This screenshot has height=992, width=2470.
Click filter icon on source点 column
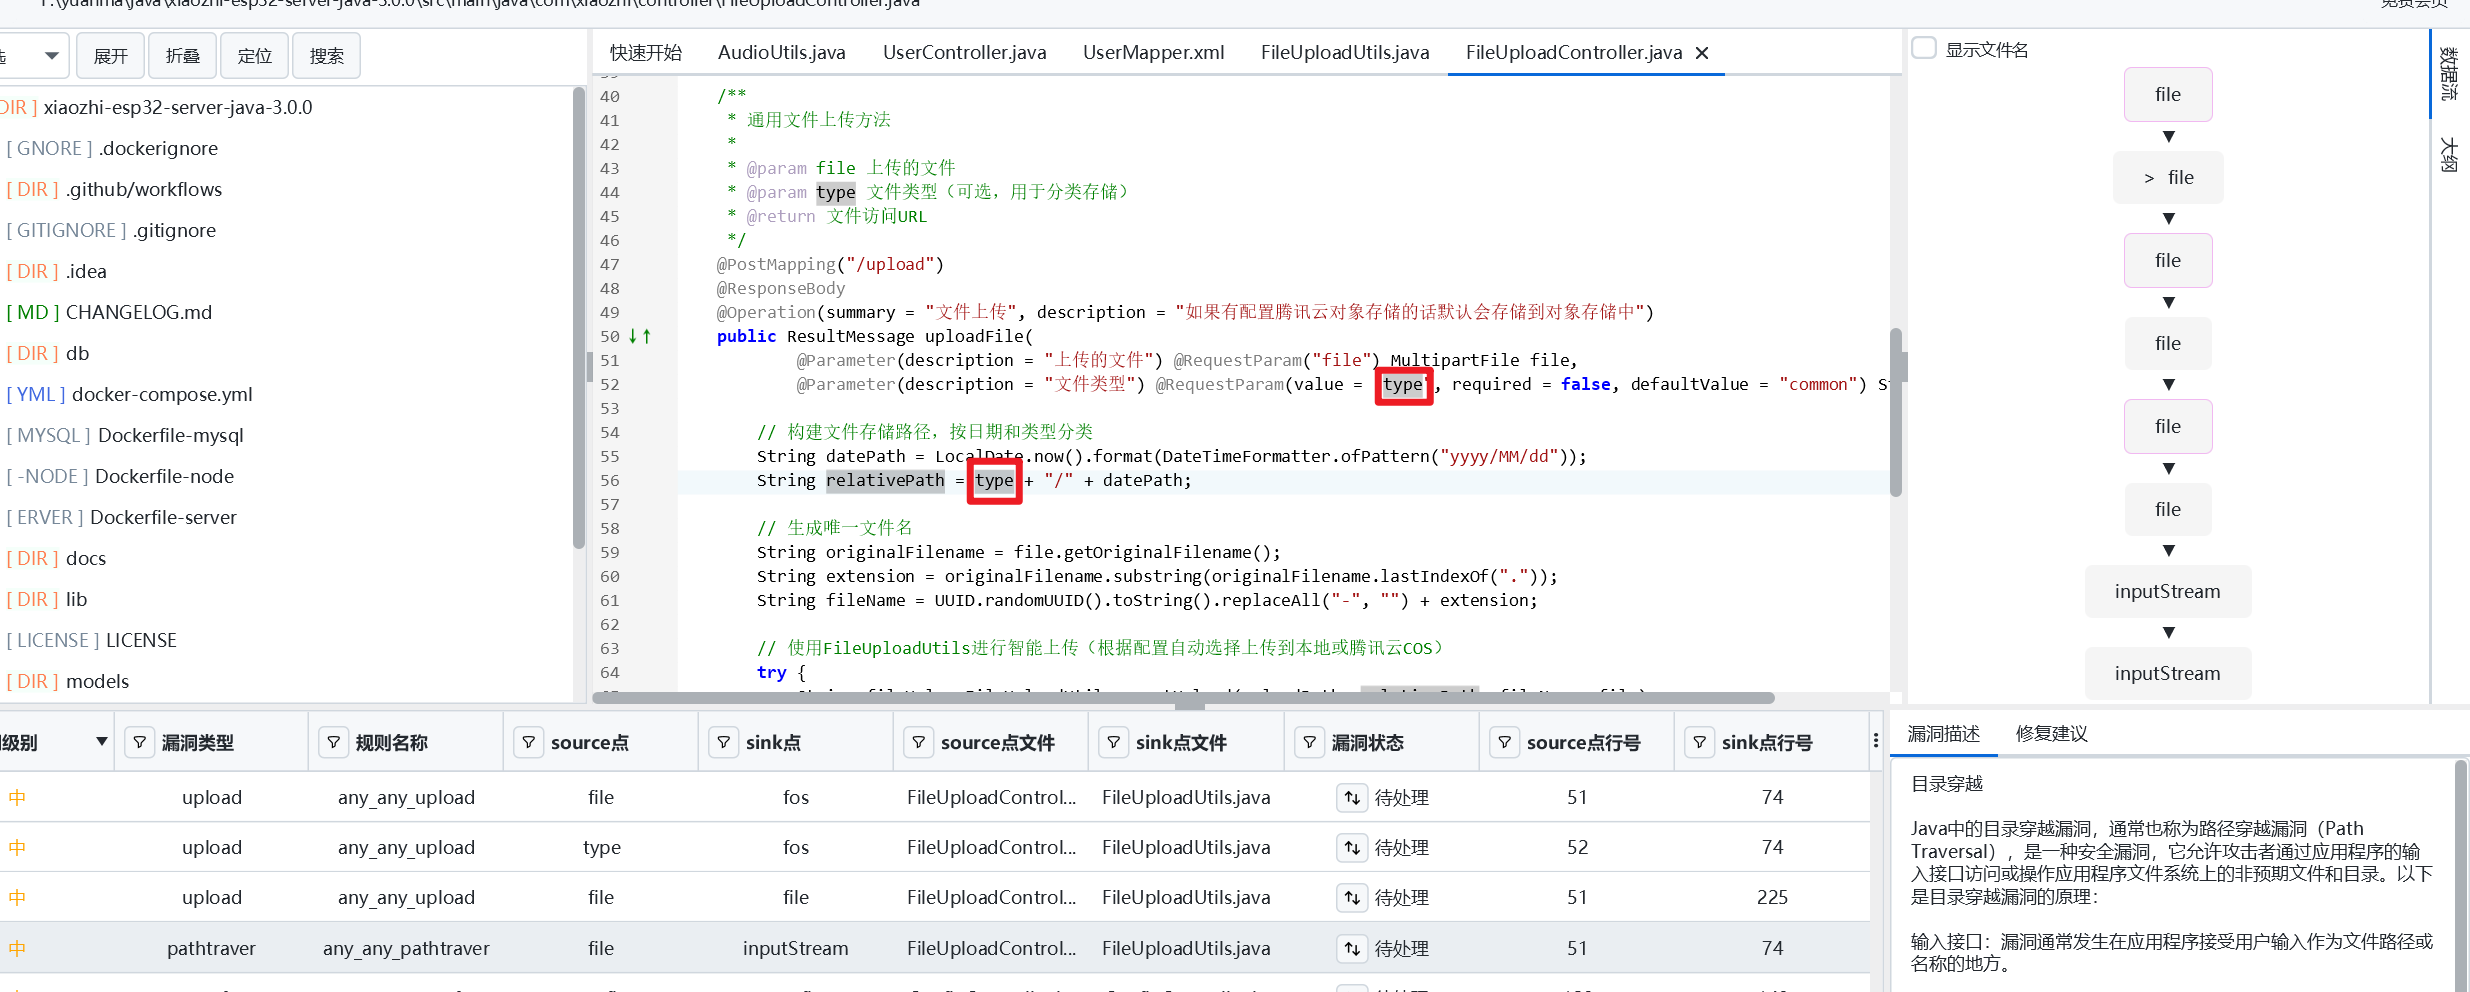click(529, 742)
